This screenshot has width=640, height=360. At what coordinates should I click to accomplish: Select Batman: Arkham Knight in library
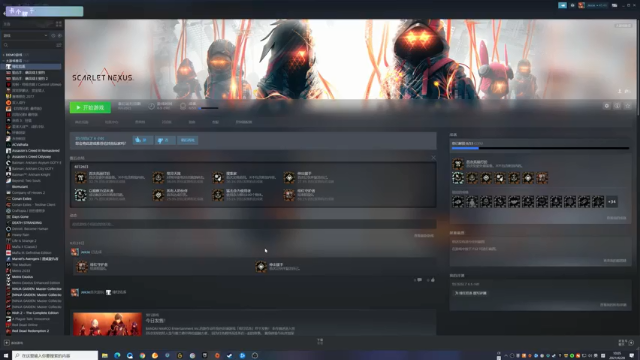coord(31,175)
